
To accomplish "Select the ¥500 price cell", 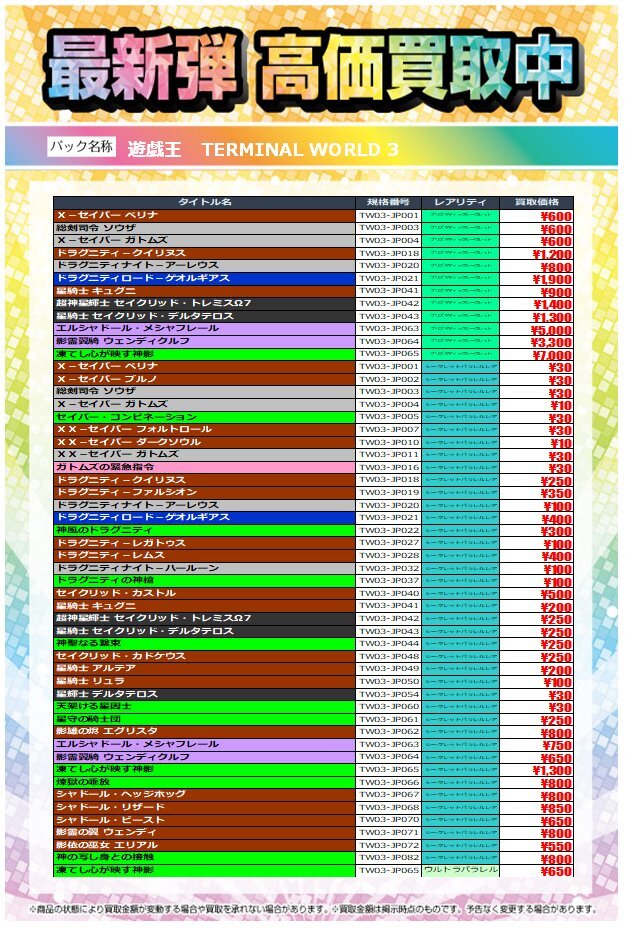I will click(537, 594).
